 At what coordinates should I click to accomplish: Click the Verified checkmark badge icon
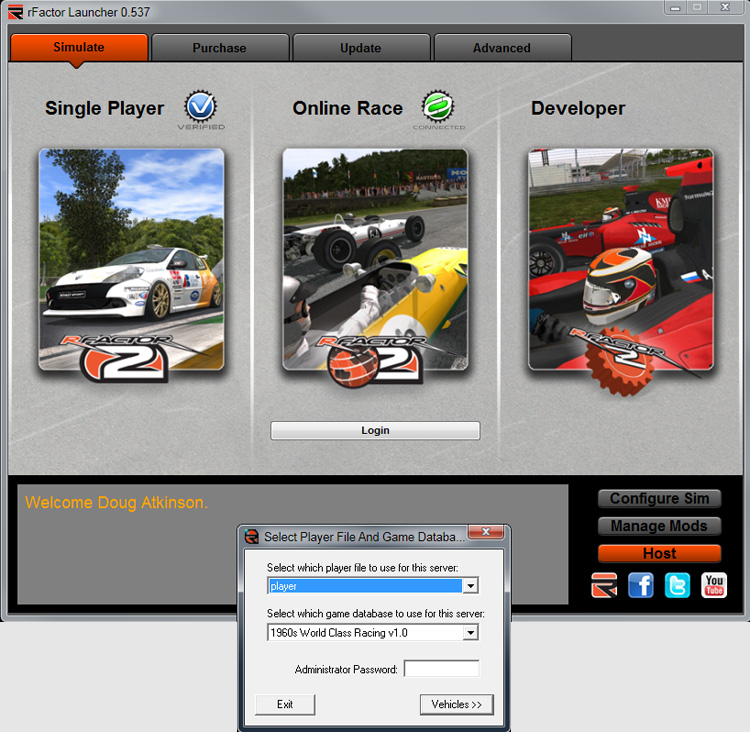[x=201, y=106]
